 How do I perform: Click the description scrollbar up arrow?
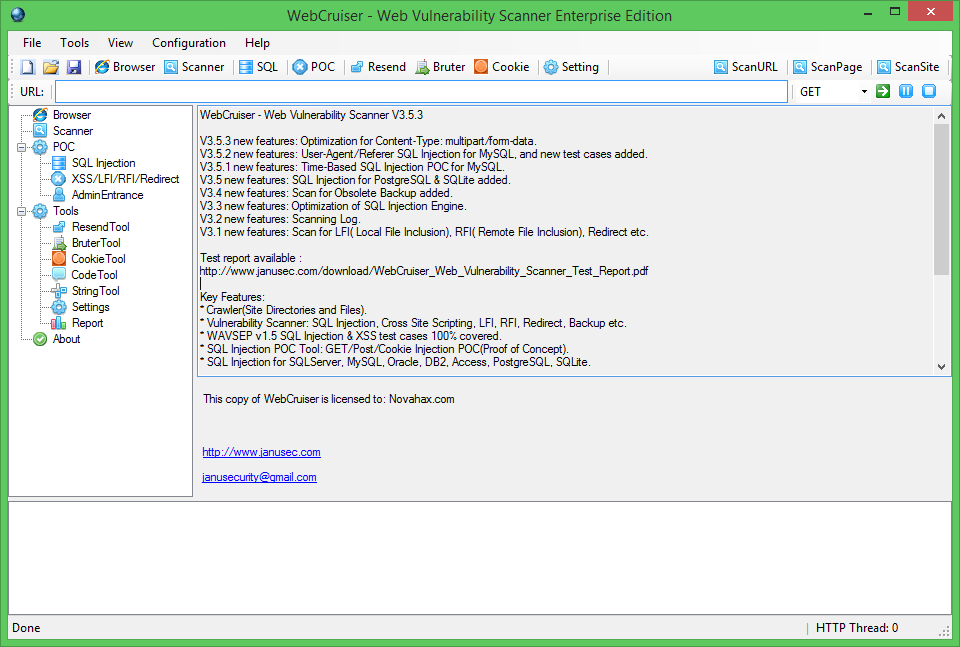[x=942, y=116]
